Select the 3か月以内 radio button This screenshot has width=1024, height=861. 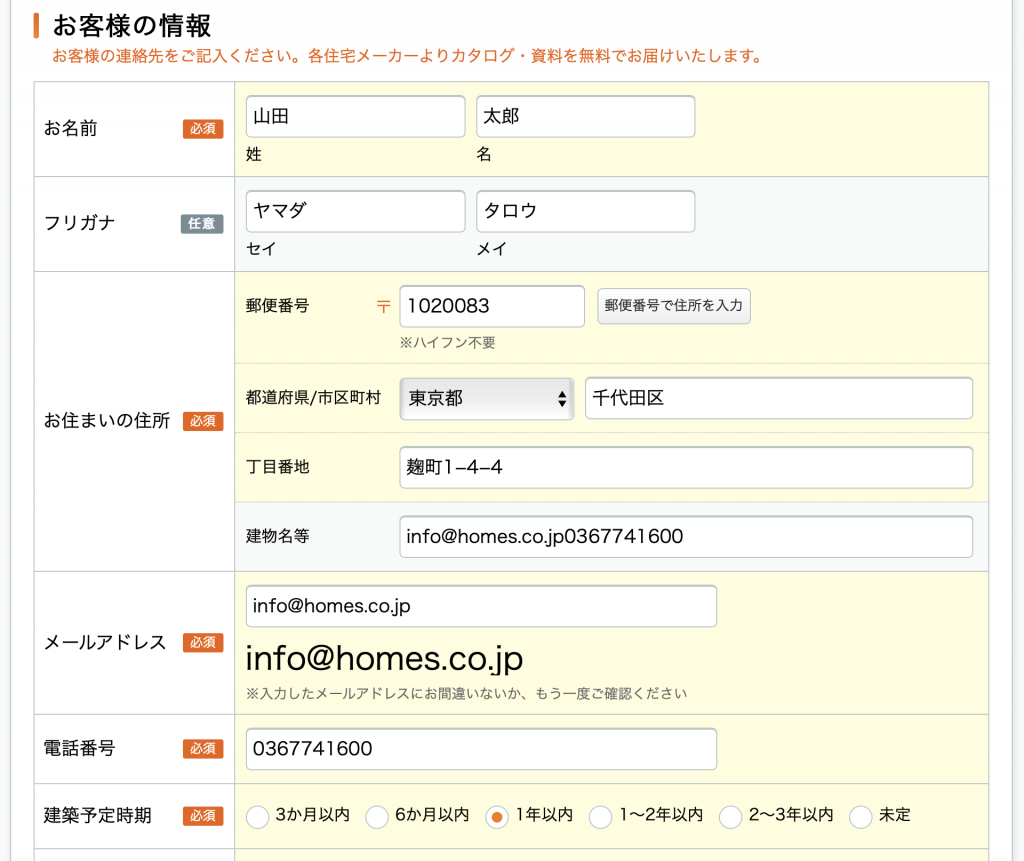click(257, 817)
